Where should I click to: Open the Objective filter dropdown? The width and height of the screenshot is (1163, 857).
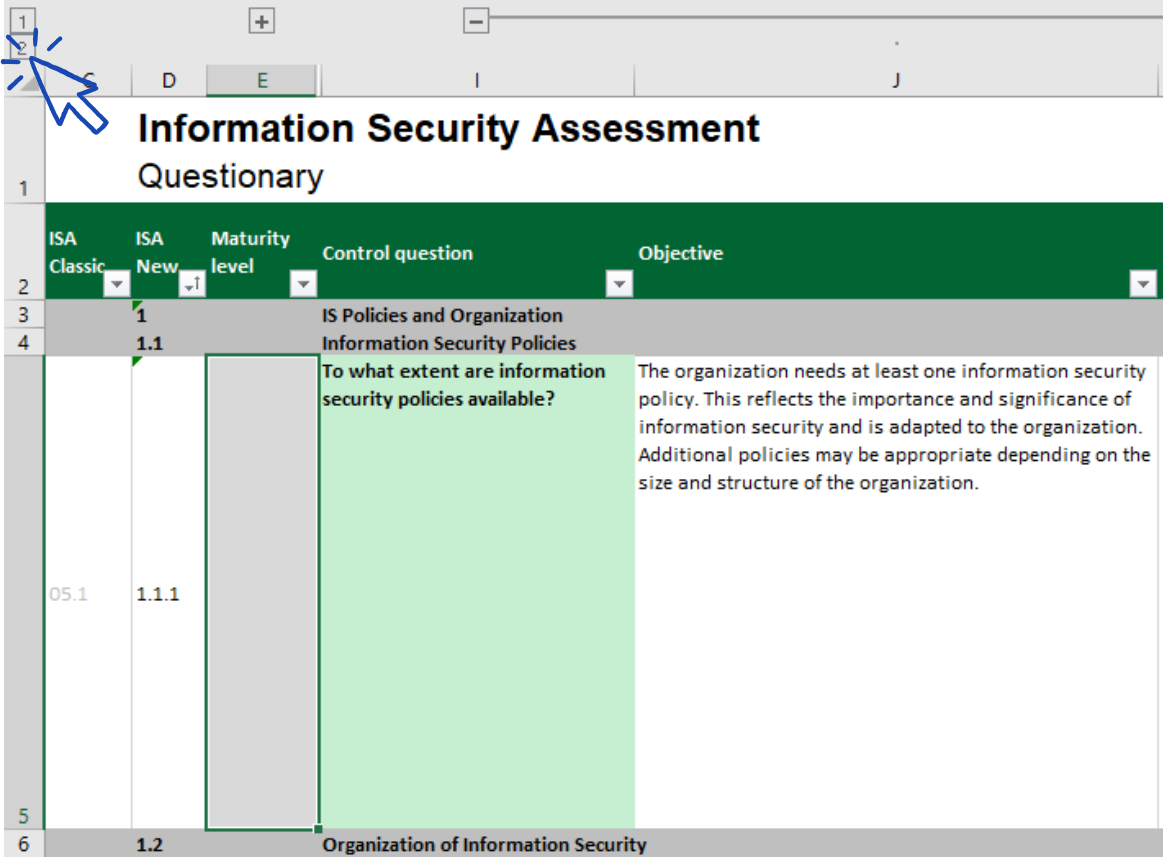point(1142,286)
